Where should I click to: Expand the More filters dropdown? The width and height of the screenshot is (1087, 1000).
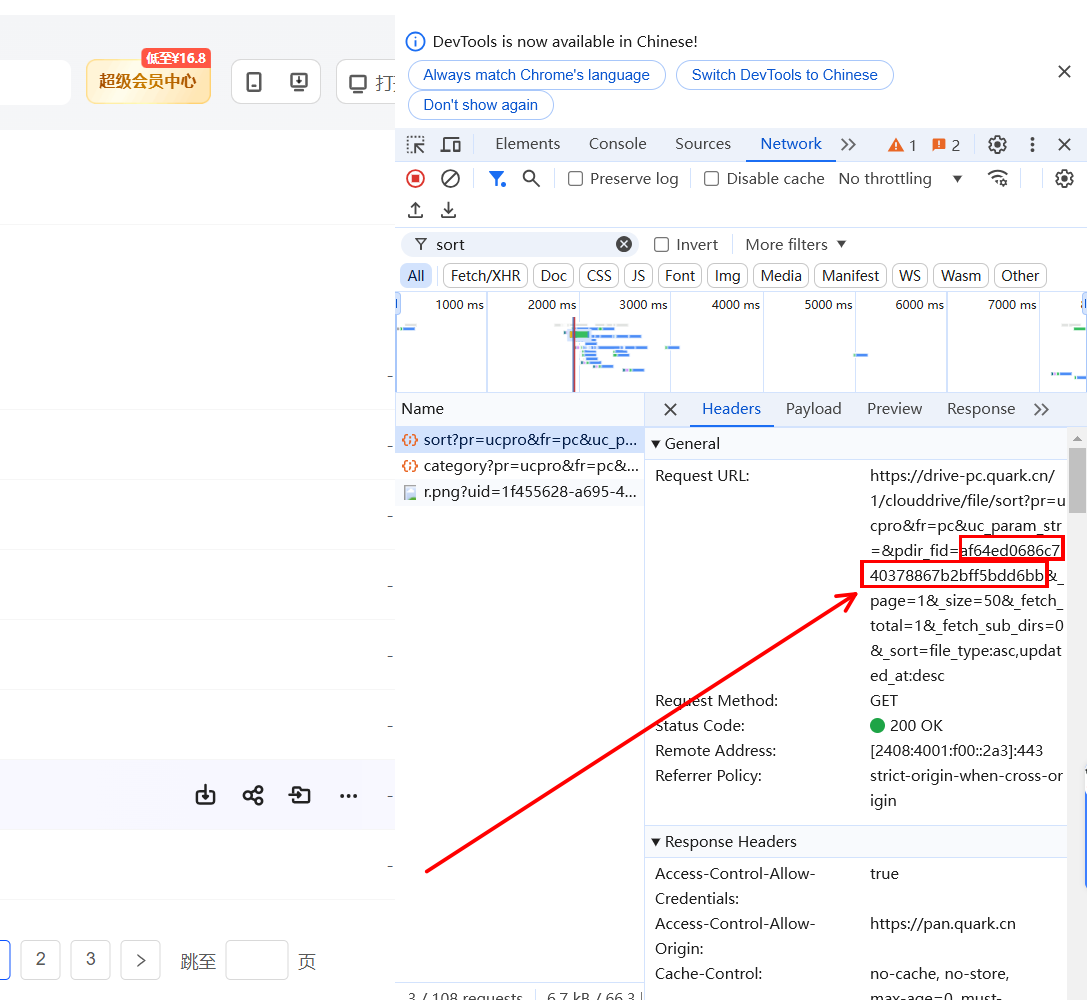pyautogui.click(x=796, y=245)
